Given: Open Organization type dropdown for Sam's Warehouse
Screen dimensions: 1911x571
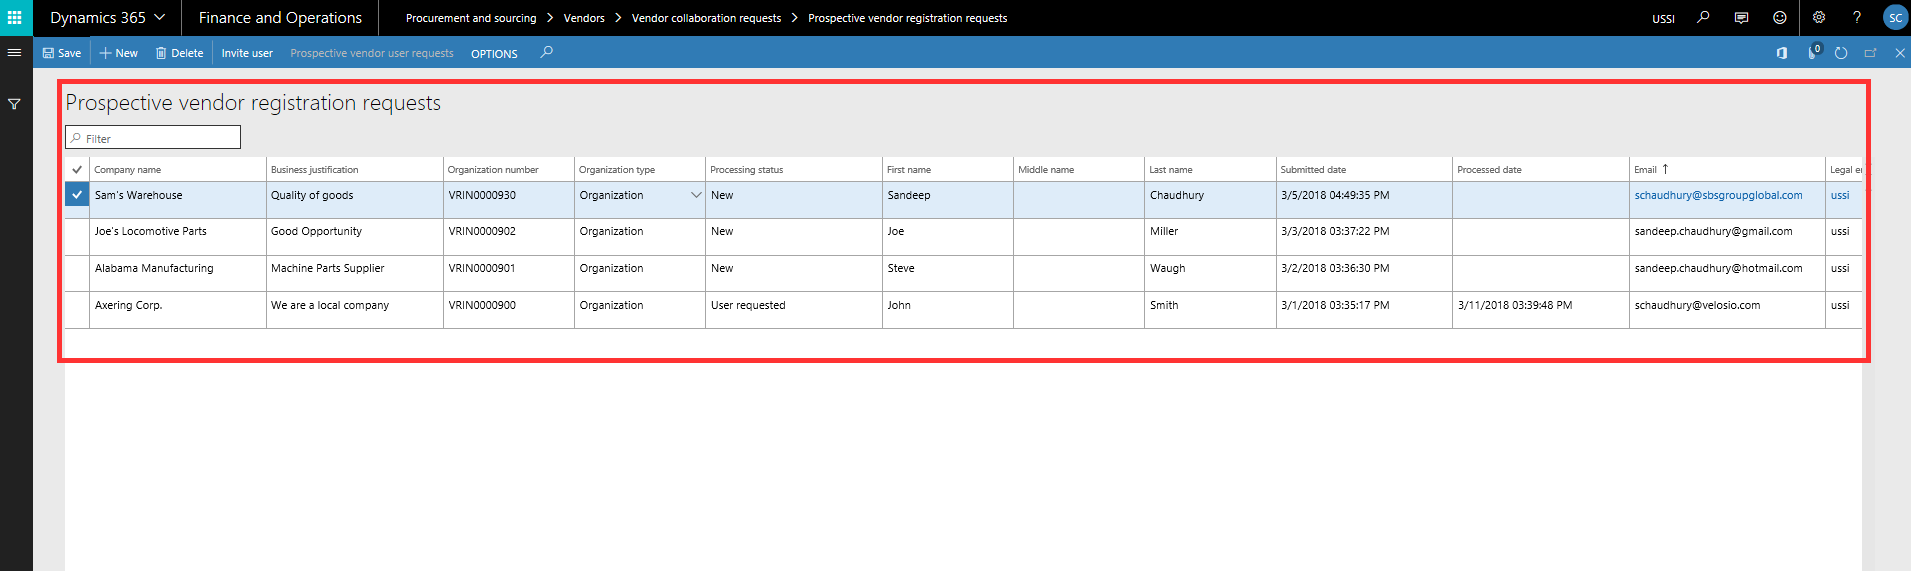Looking at the screenshot, I should point(696,196).
